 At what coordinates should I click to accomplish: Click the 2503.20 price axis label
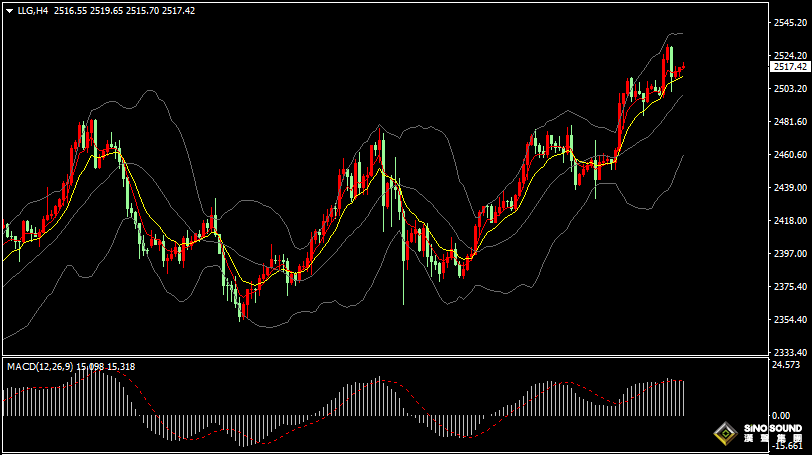790,89
